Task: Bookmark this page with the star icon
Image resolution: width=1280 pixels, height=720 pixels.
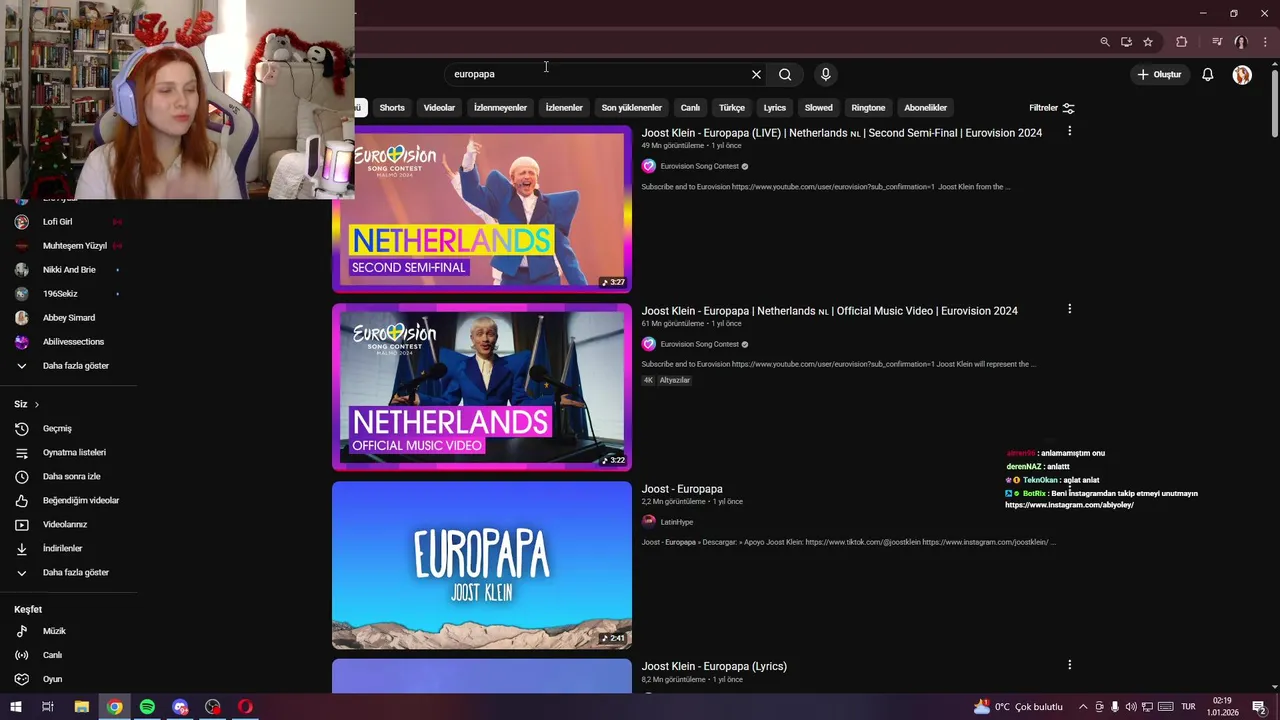Action: pos(1148,42)
